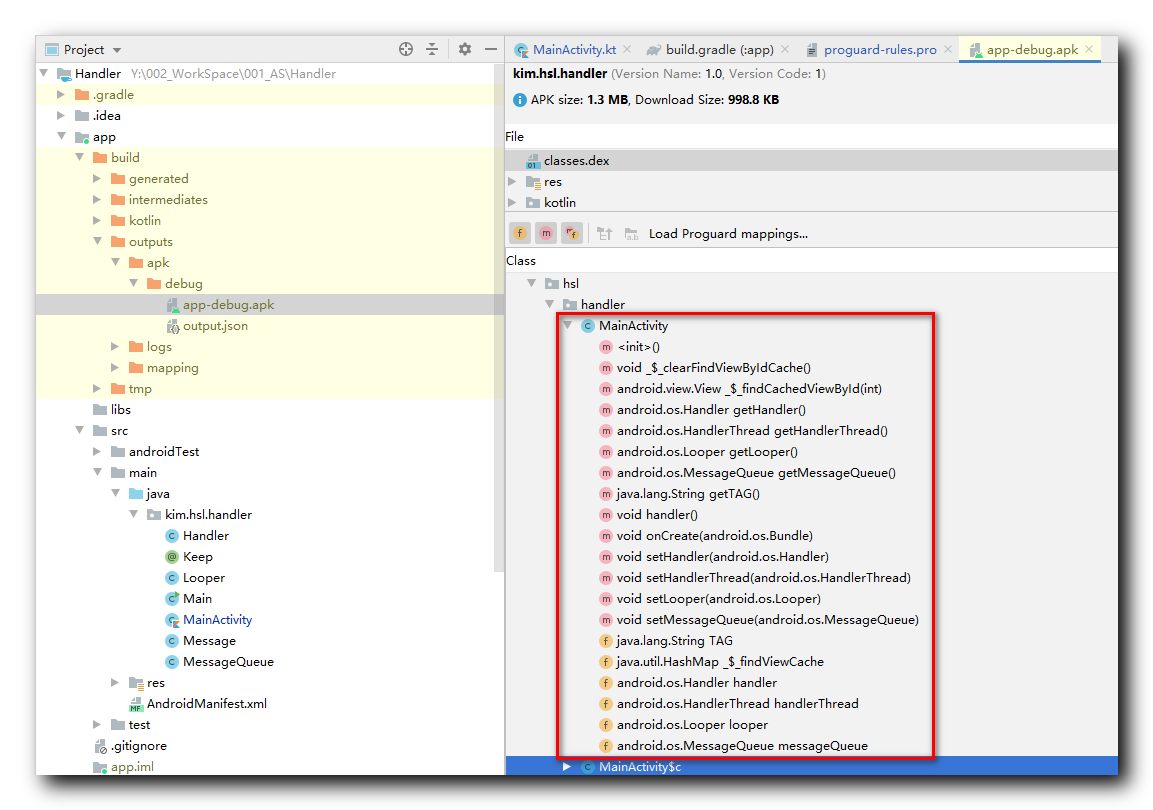Hide the Project tool window
The height and width of the screenshot is (810, 1153).
[490, 49]
